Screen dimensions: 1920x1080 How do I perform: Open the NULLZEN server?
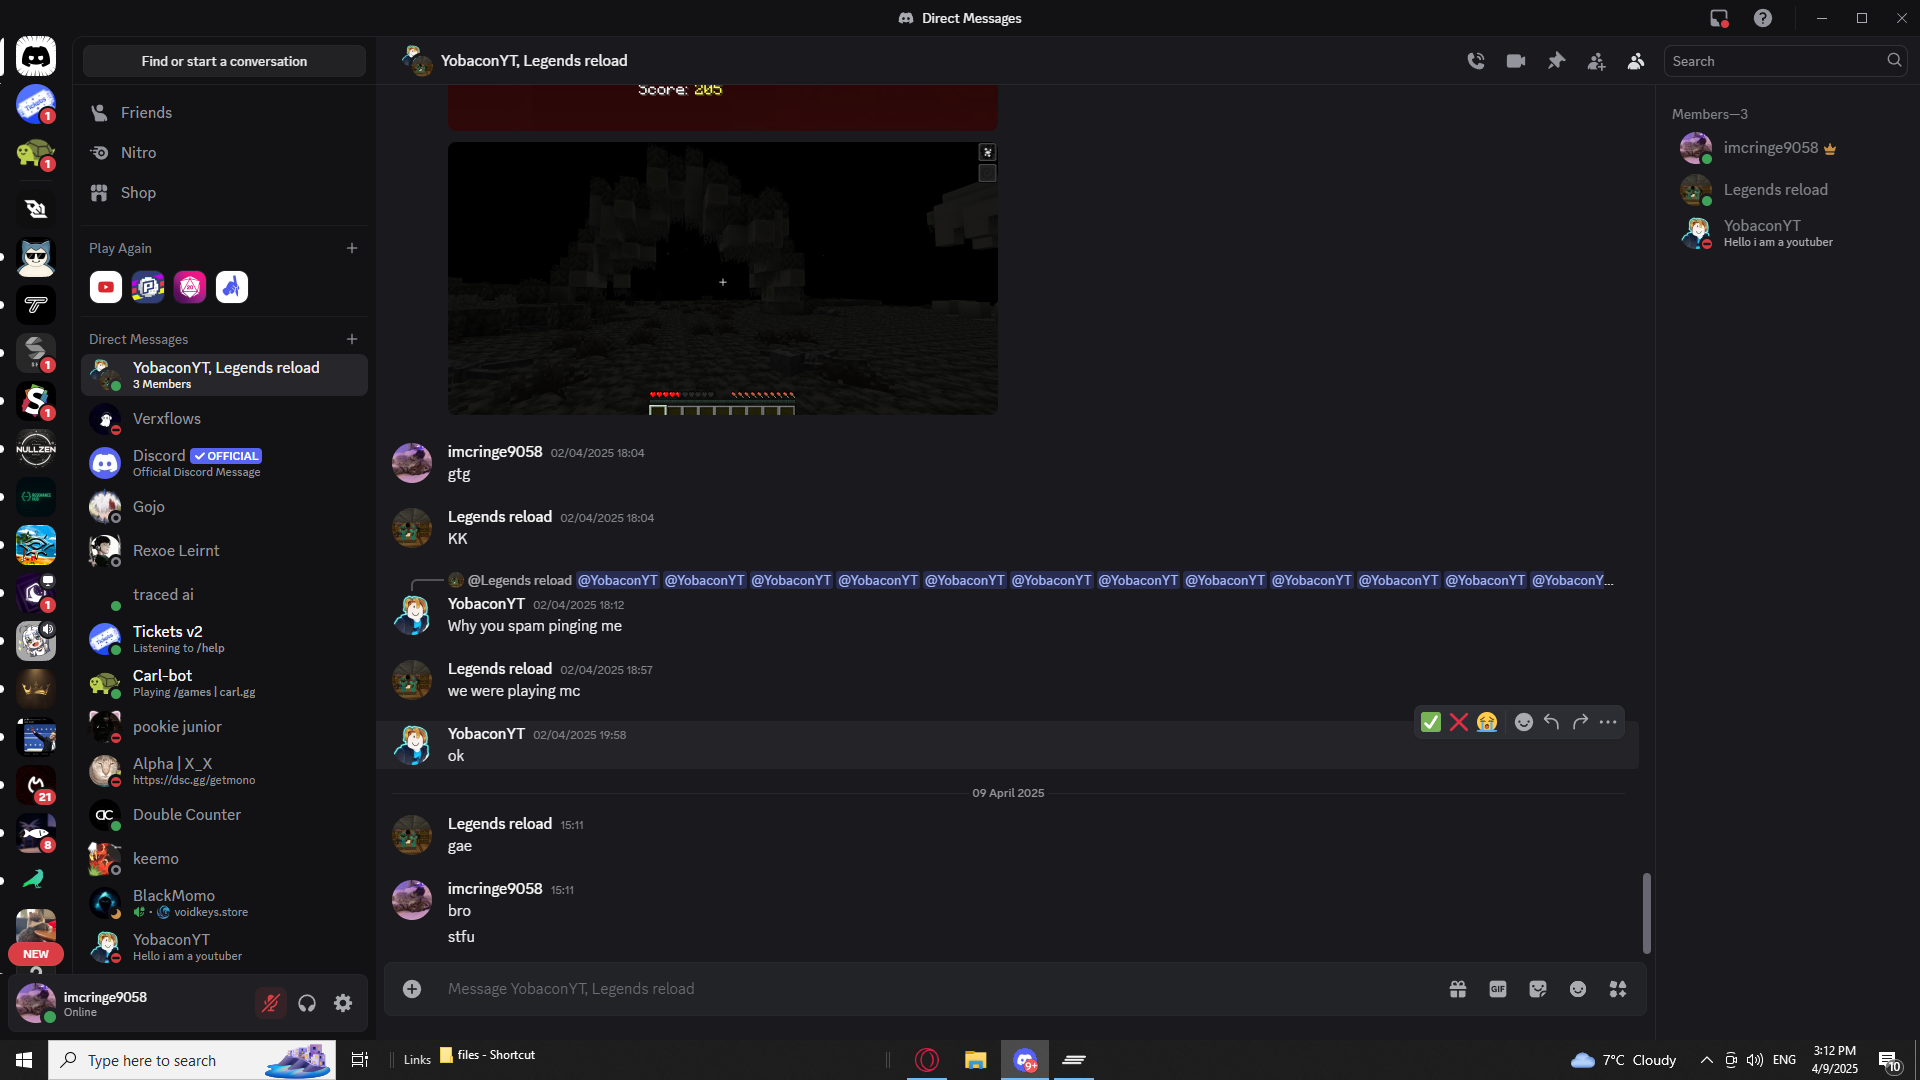pos(36,449)
